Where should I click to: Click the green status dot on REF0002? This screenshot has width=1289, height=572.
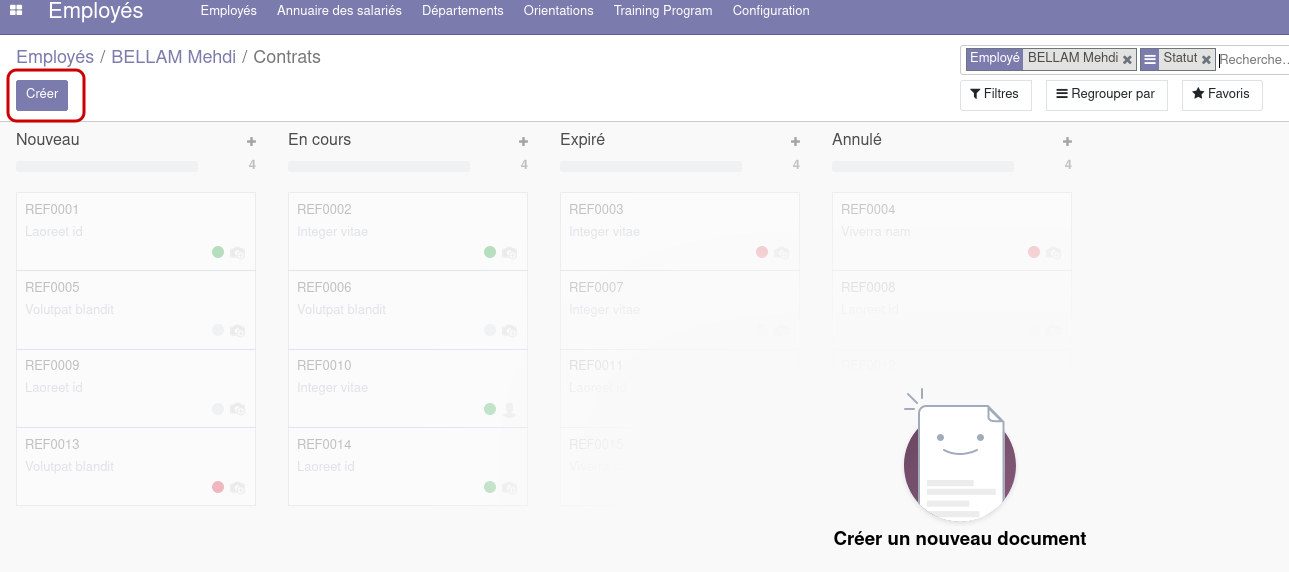[x=490, y=252]
